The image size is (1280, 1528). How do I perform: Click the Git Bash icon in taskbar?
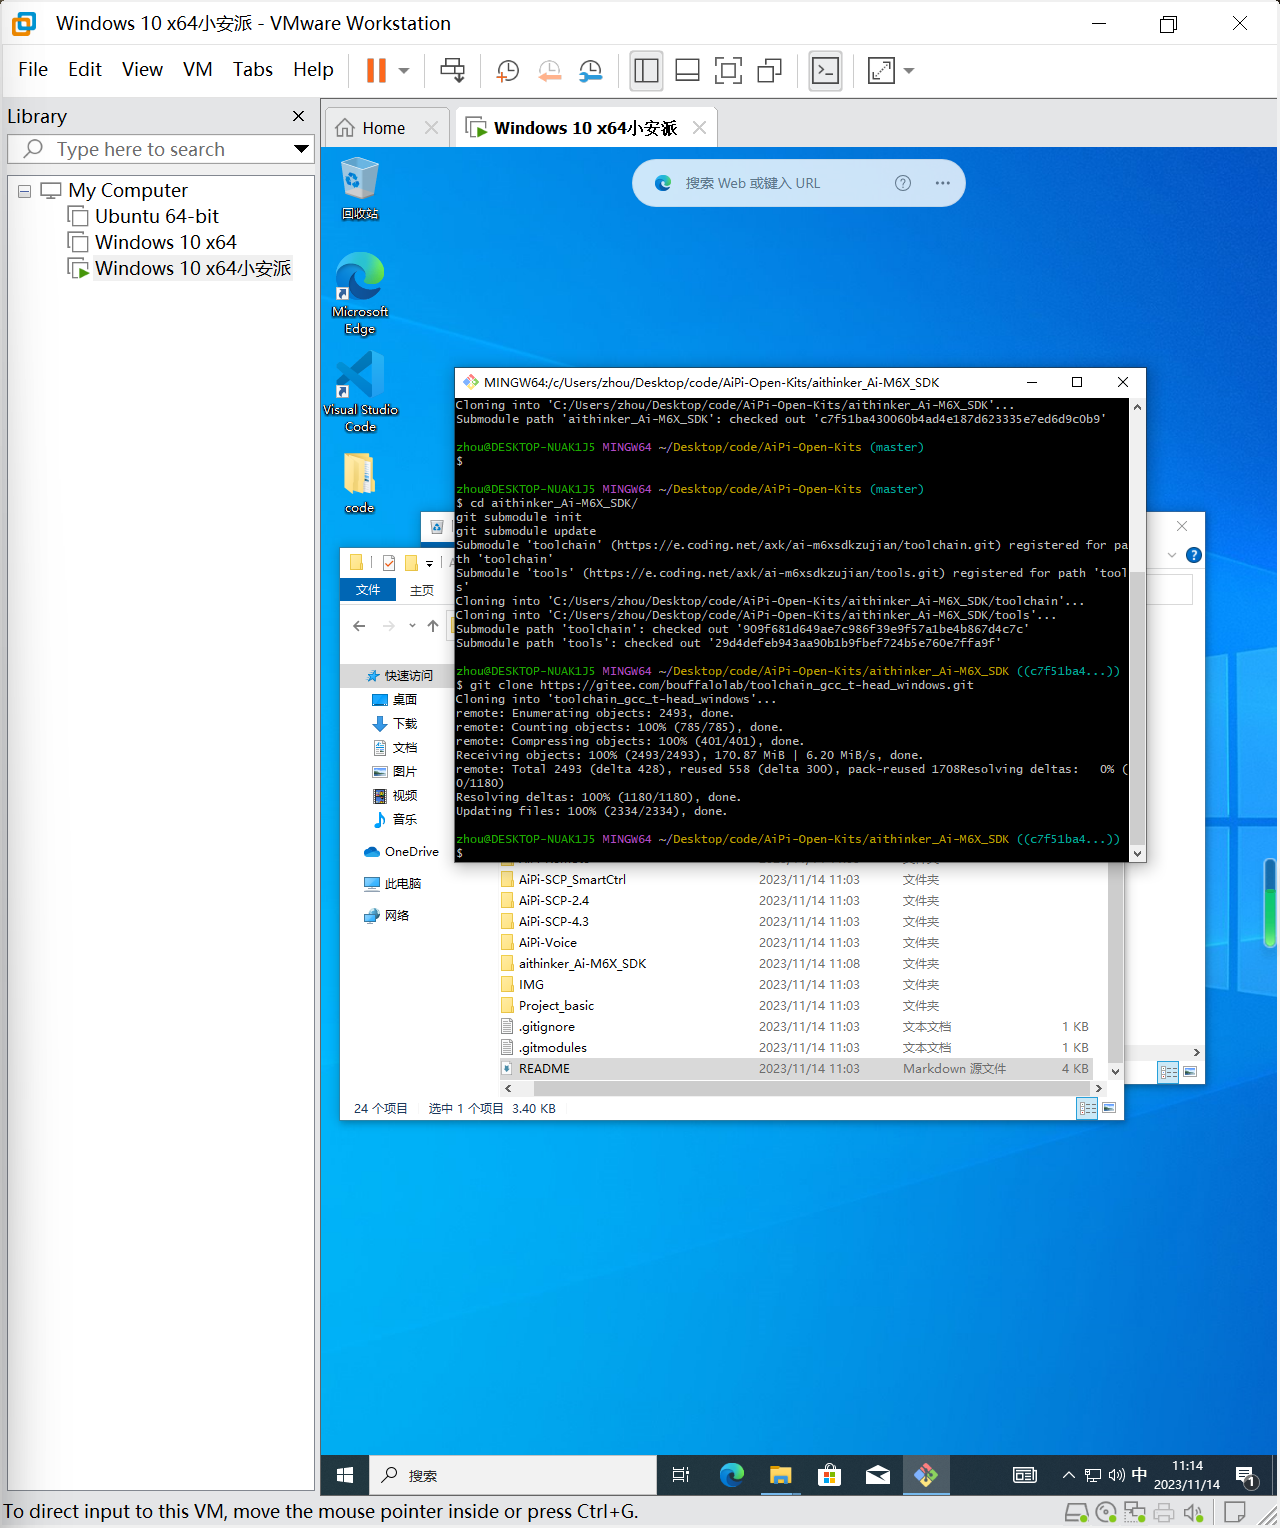tap(926, 1475)
